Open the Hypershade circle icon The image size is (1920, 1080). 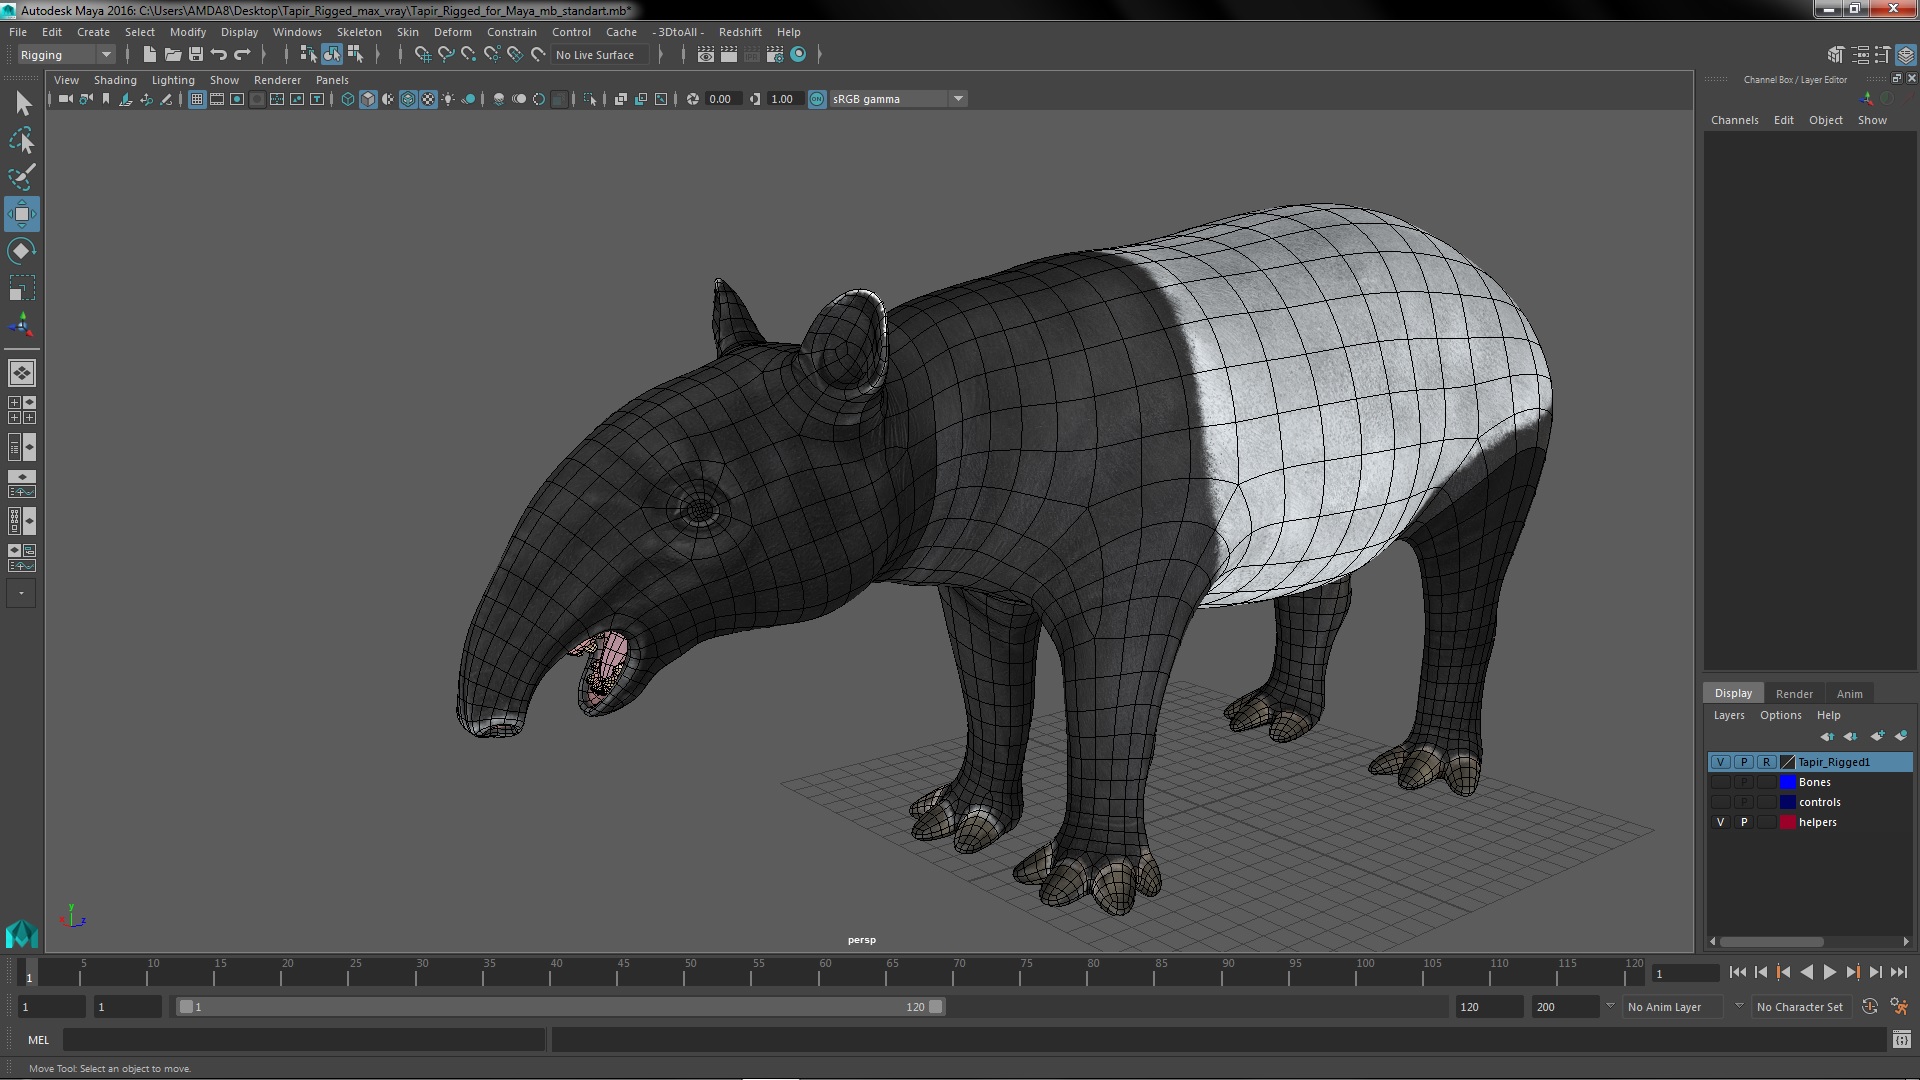click(x=798, y=55)
